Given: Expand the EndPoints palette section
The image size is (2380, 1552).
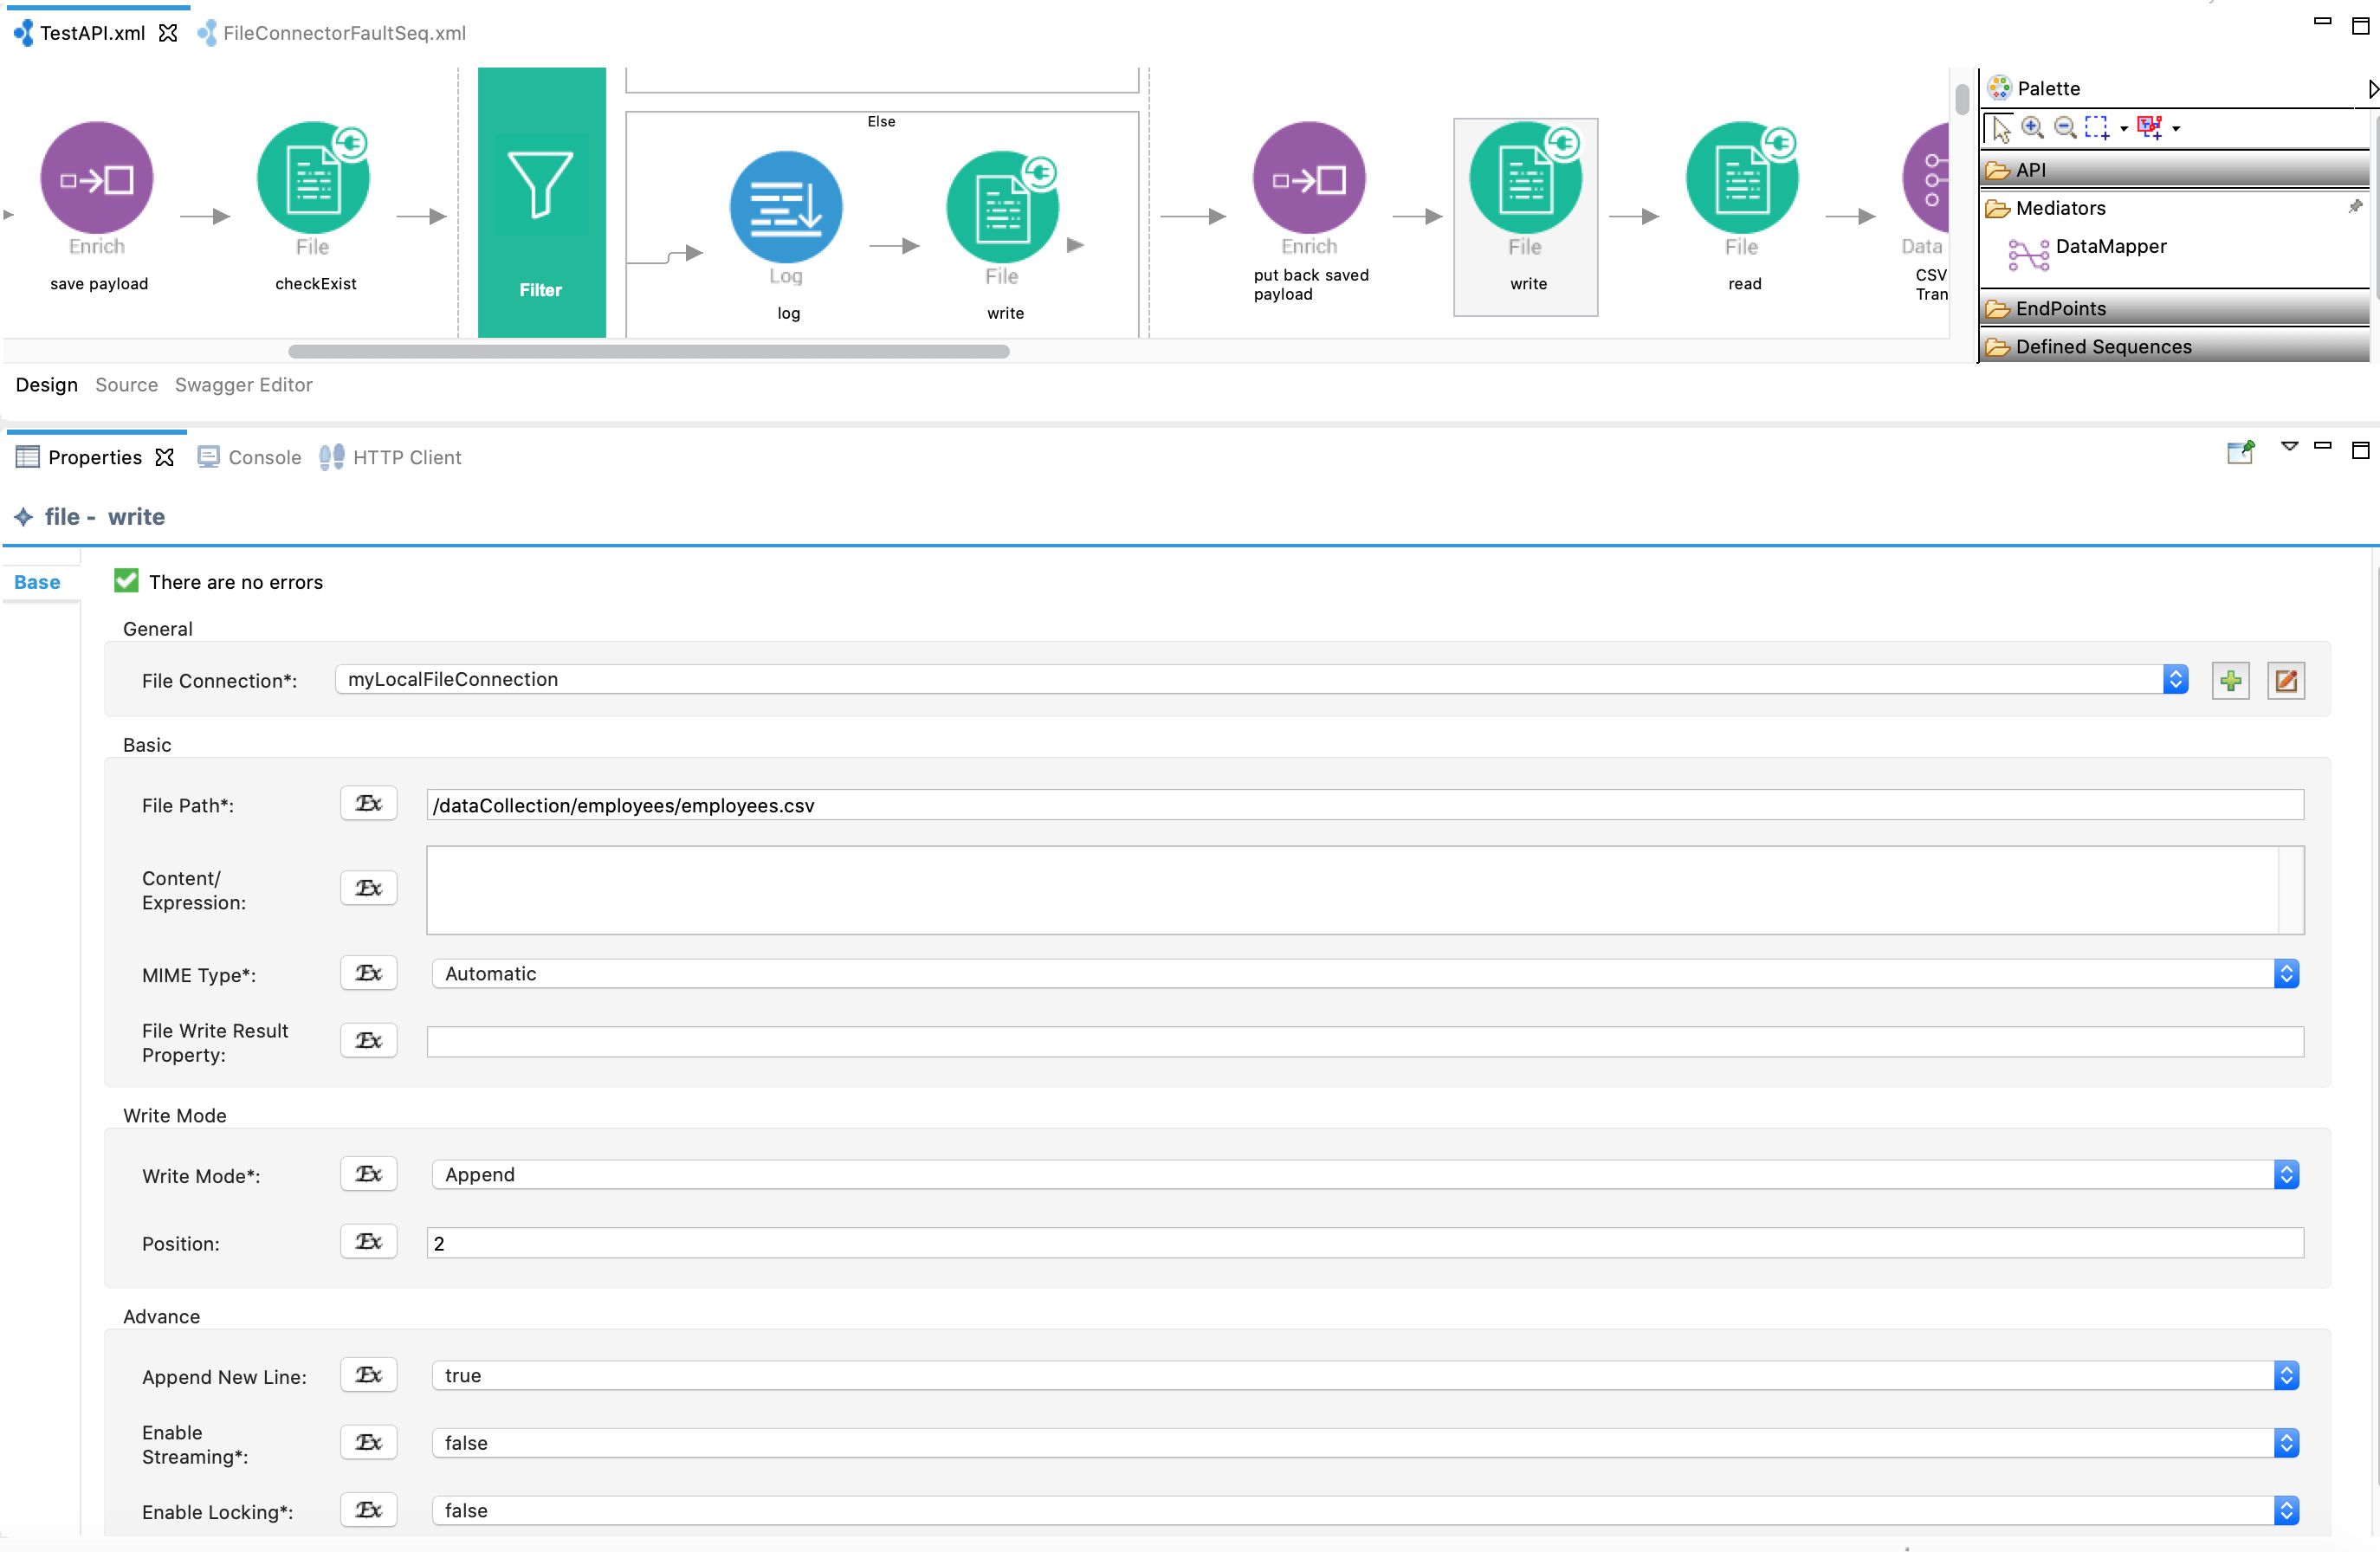Looking at the screenshot, I should [2060, 309].
